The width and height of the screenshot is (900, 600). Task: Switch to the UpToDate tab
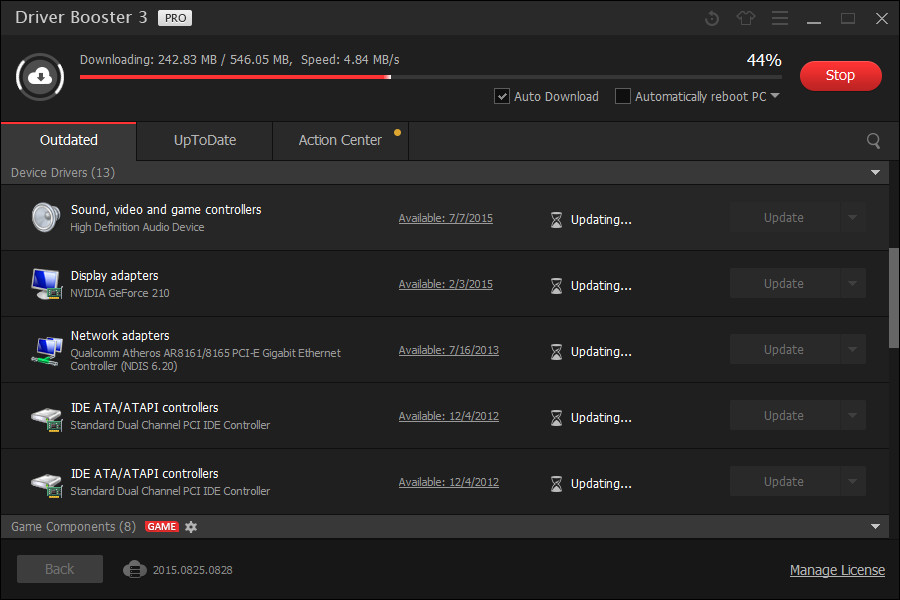[x=204, y=141]
